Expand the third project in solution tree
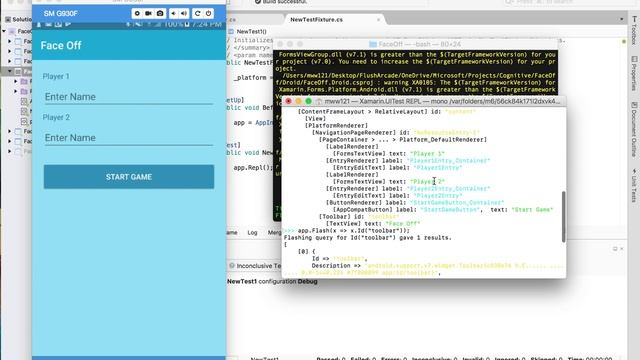Viewport: 640px width, 360px height. point(10,61)
